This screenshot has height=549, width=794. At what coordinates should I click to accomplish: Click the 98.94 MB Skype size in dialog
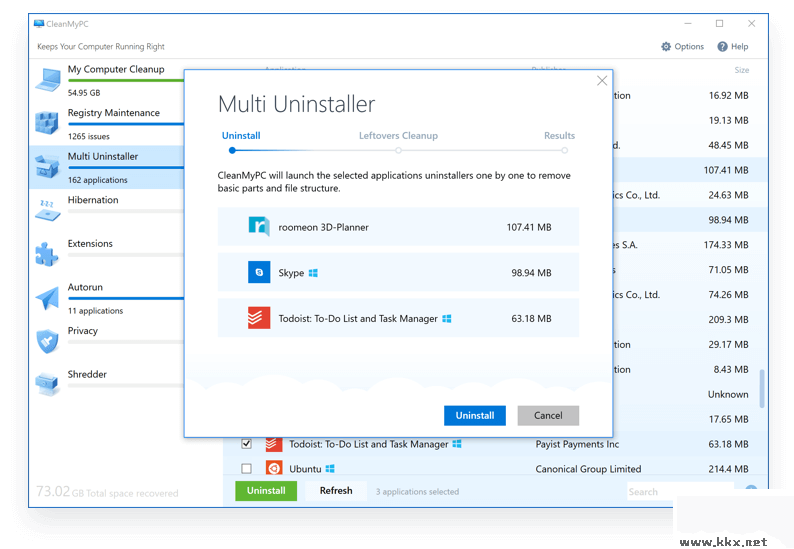point(531,272)
